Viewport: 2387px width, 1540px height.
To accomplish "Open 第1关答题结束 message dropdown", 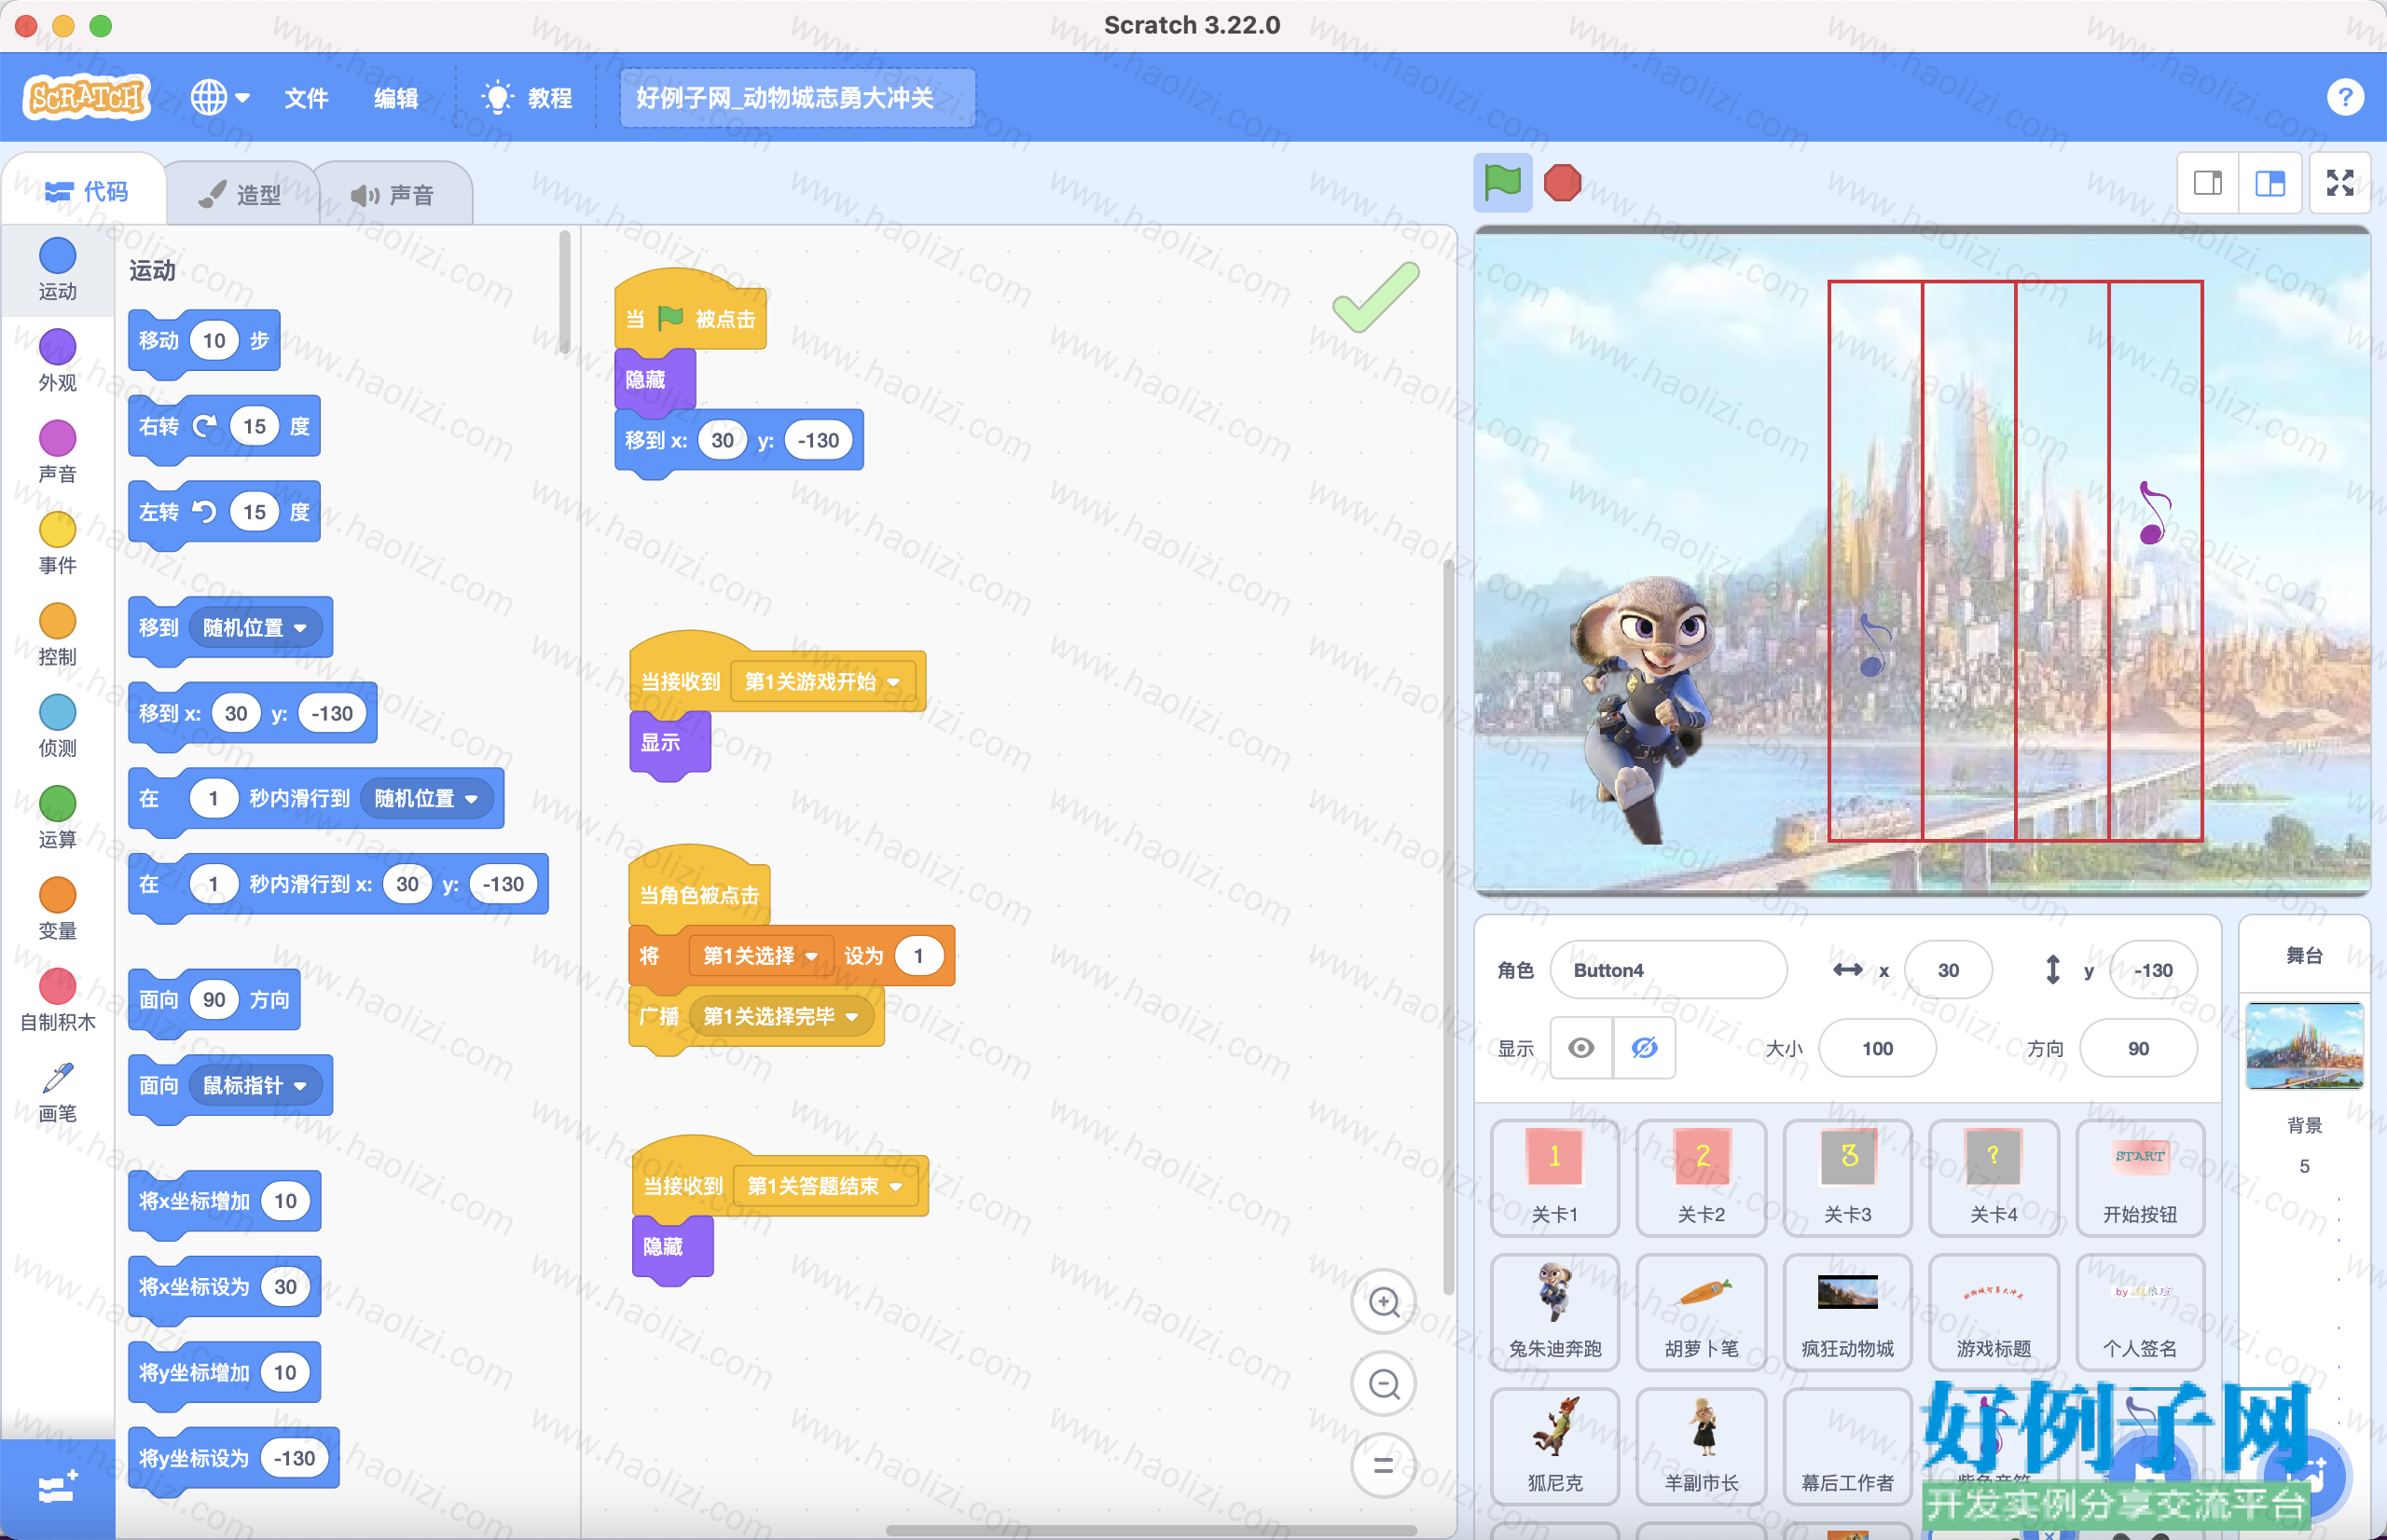I will click(824, 1186).
